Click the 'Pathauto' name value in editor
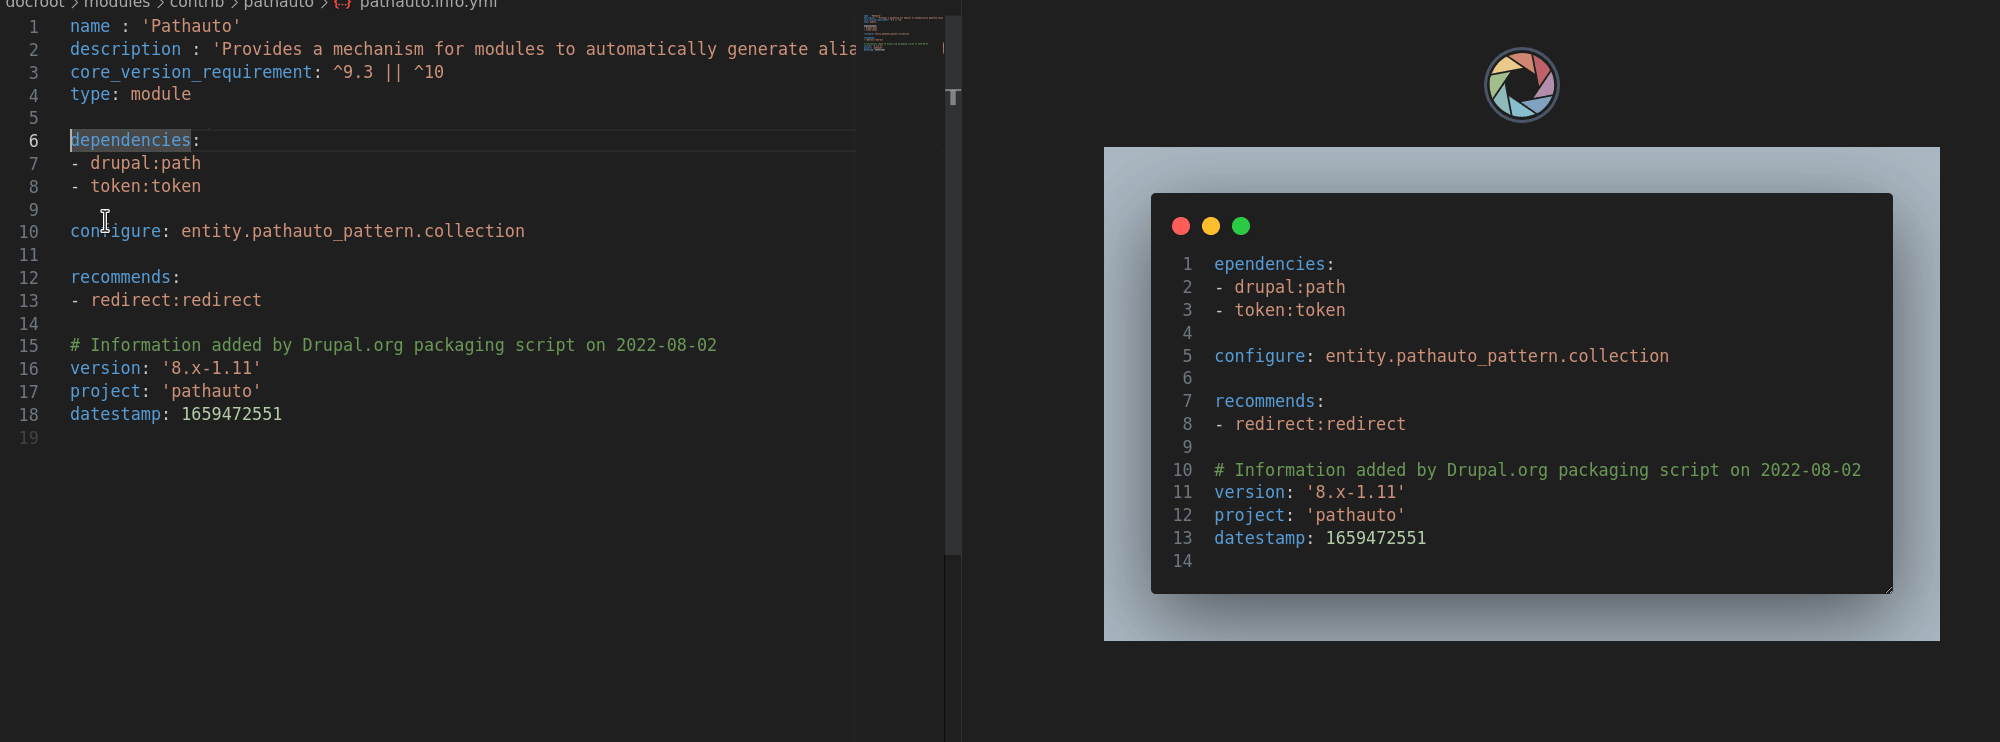2000x742 pixels. [191, 26]
